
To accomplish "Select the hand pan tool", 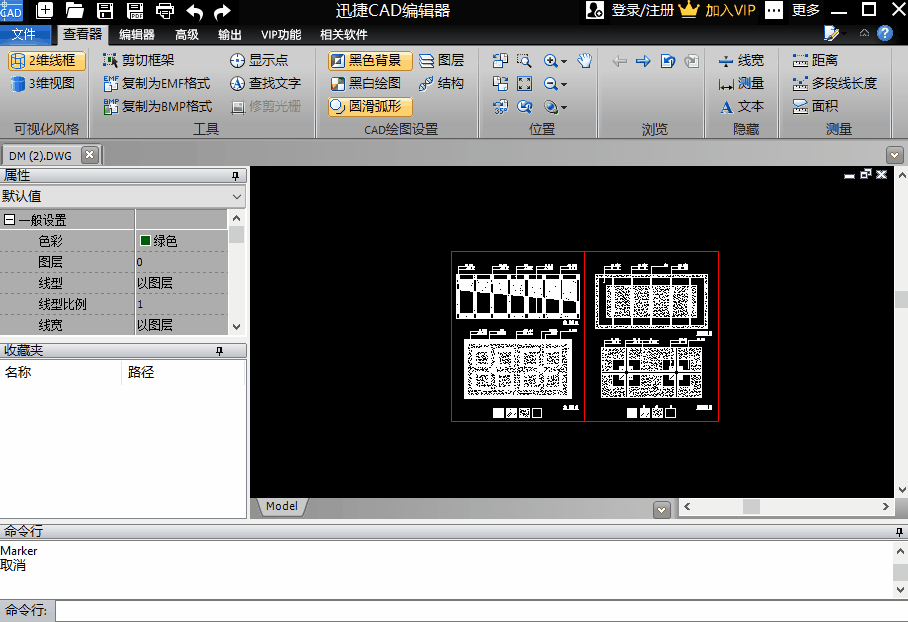I will (x=585, y=61).
